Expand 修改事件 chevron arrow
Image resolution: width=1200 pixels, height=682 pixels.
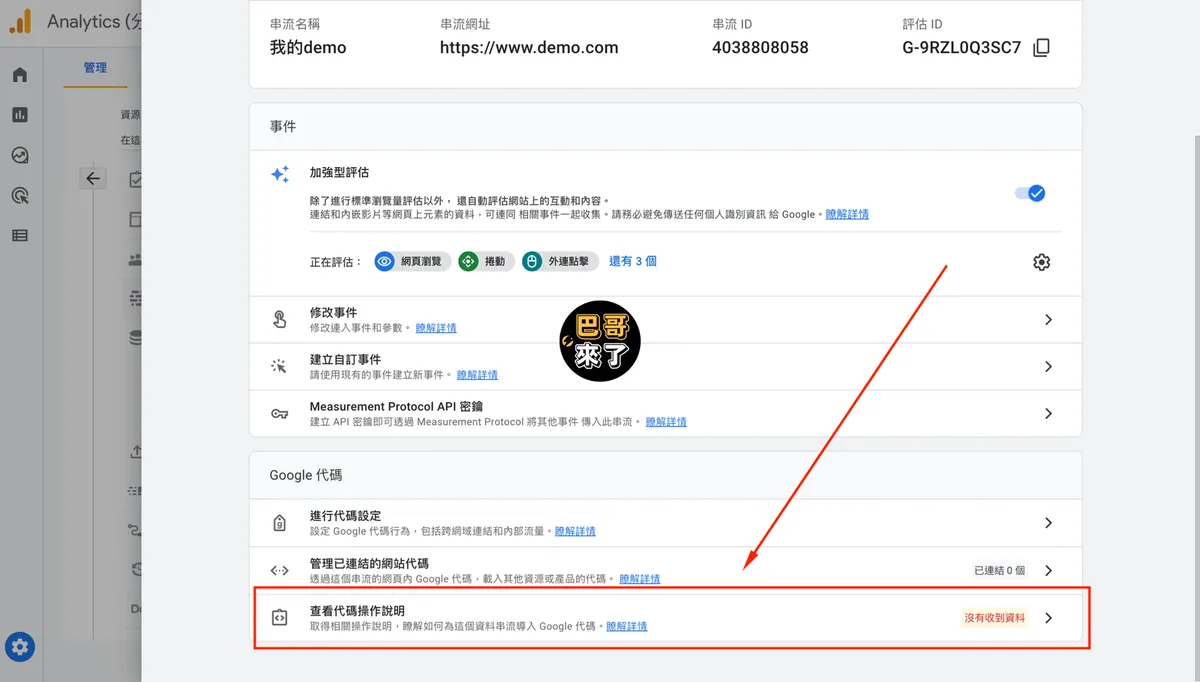point(1048,320)
